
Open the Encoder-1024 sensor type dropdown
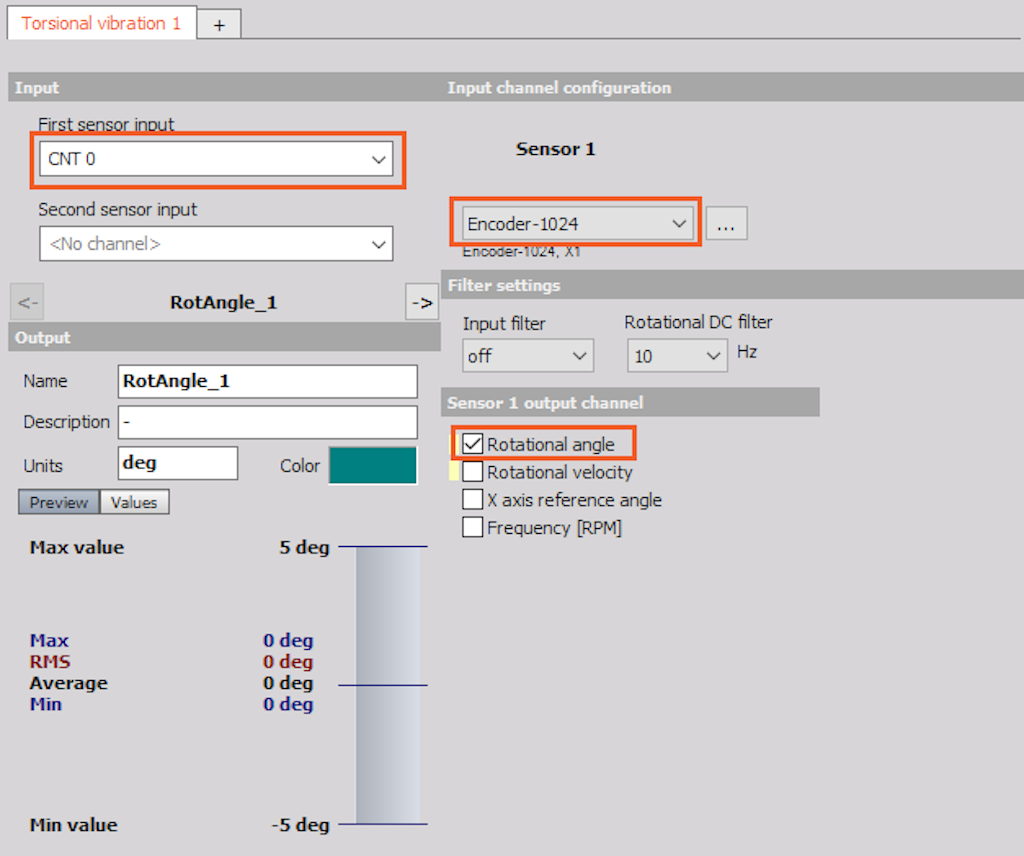click(577, 223)
